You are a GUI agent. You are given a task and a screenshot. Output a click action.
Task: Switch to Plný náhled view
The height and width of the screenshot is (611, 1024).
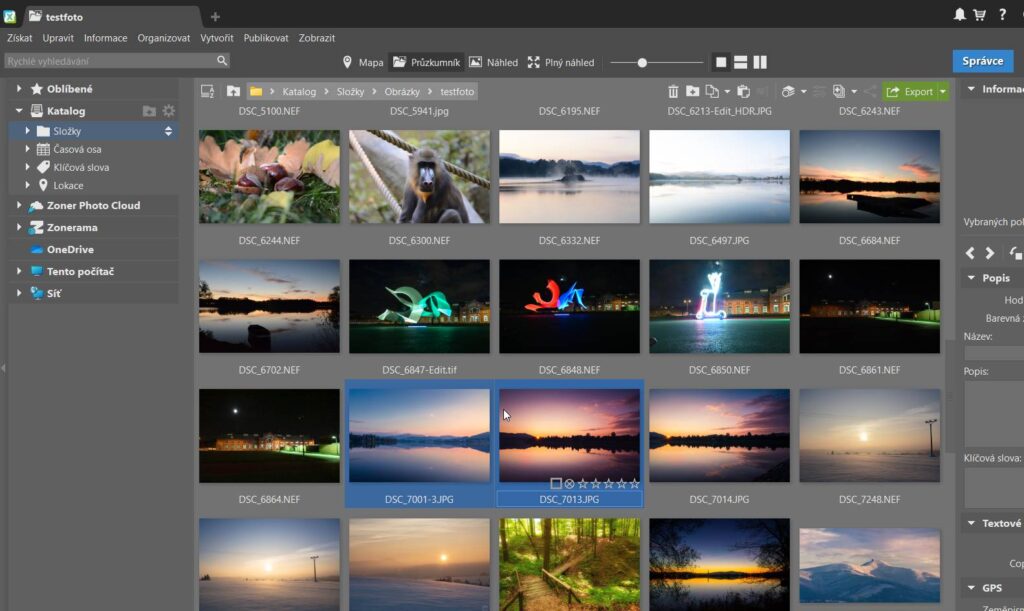point(561,62)
